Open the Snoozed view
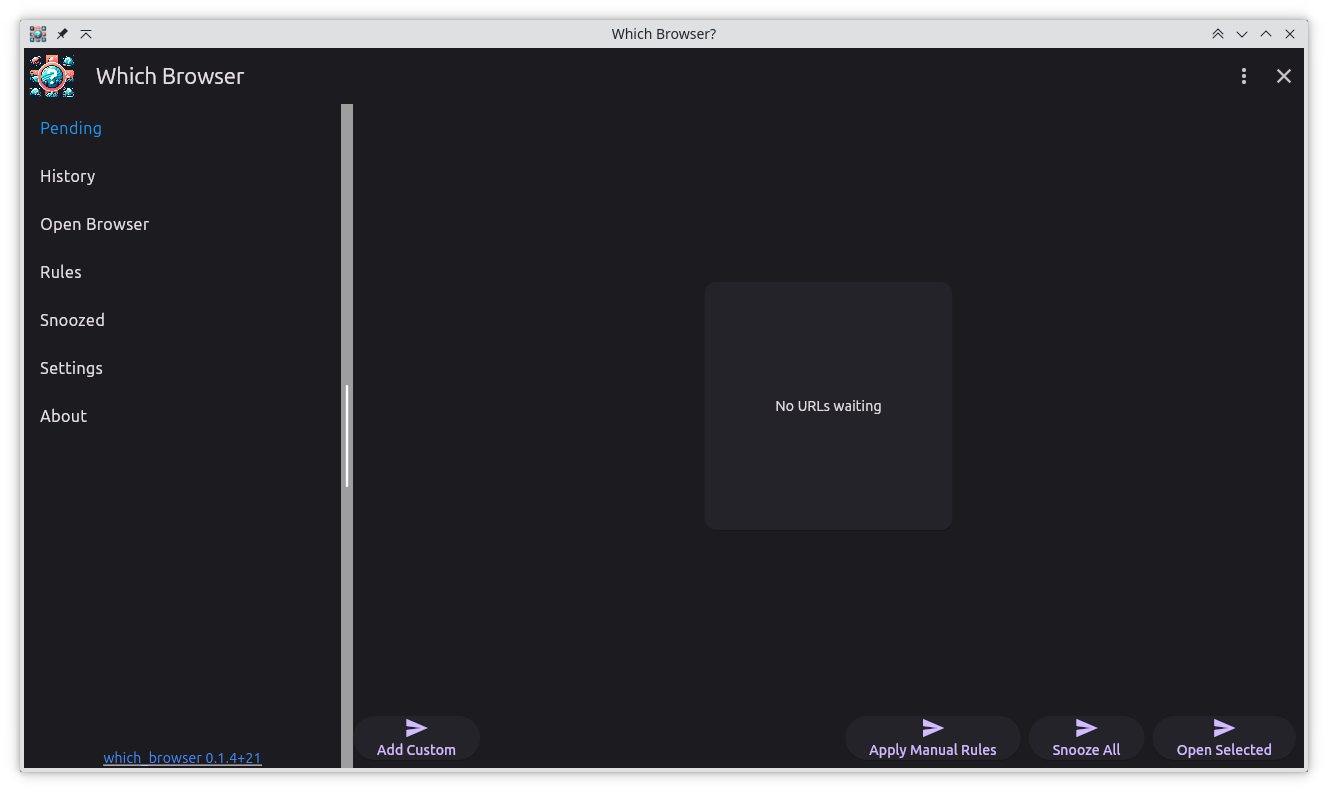1328x792 pixels. 72,320
